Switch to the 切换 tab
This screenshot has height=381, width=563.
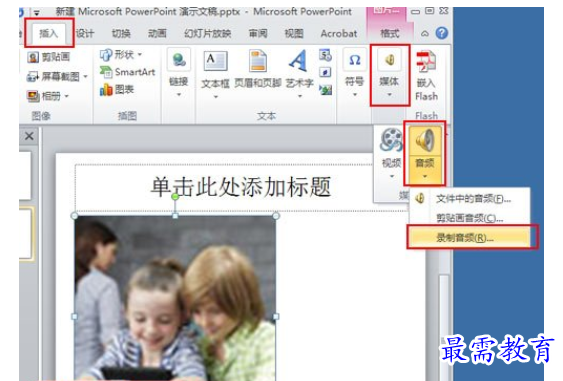click(121, 34)
